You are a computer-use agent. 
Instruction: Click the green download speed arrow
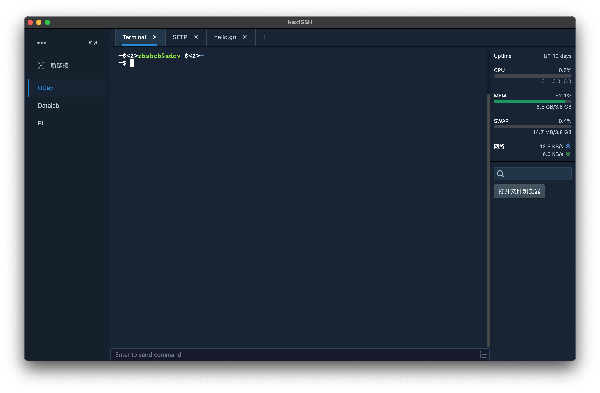click(568, 154)
